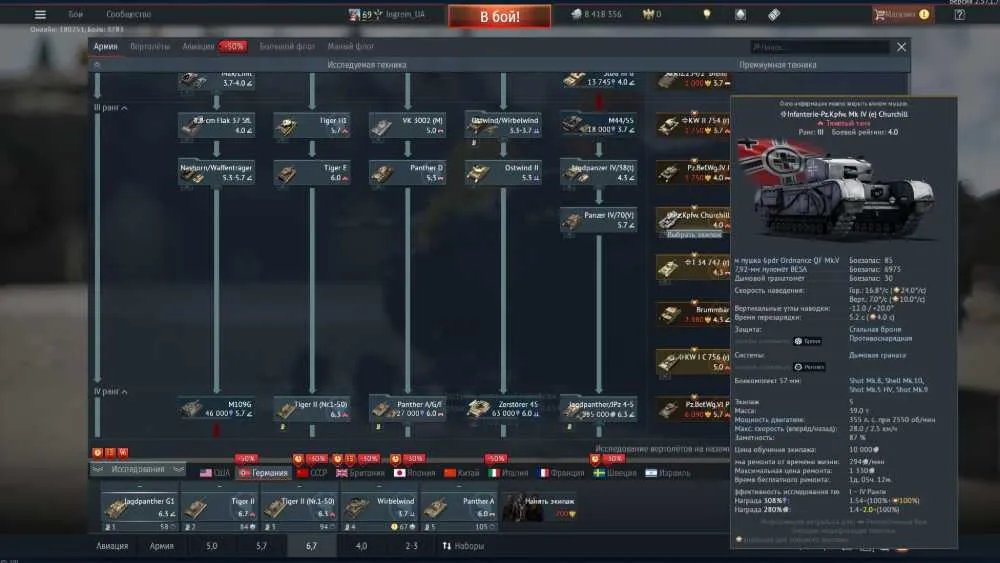
Task: Click the top-bar icon right of light bulb
Action: point(740,14)
